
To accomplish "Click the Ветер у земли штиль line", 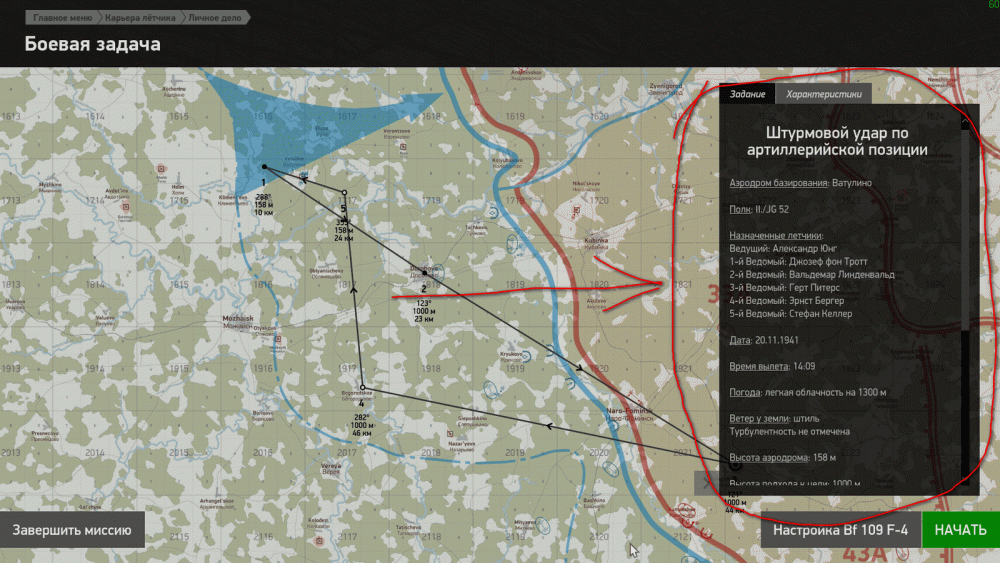I will 774,418.
